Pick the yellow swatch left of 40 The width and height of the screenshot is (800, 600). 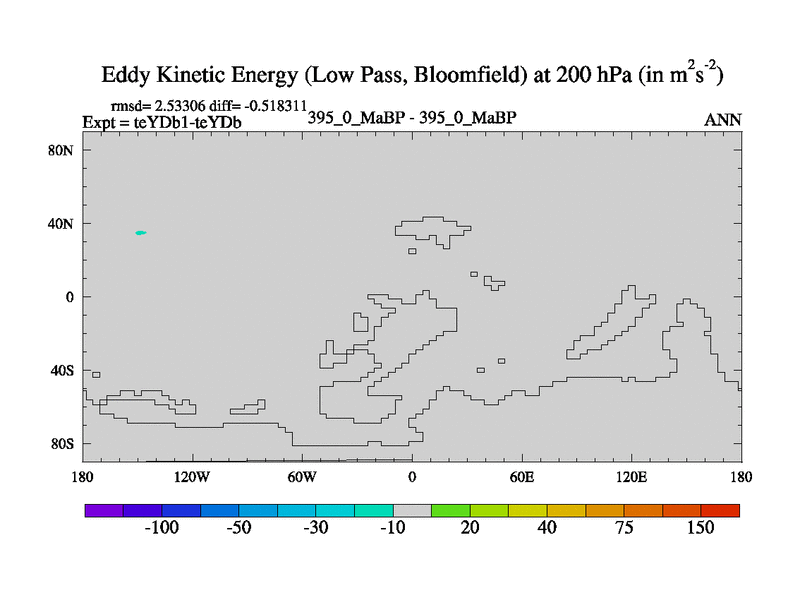tap(528, 510)
